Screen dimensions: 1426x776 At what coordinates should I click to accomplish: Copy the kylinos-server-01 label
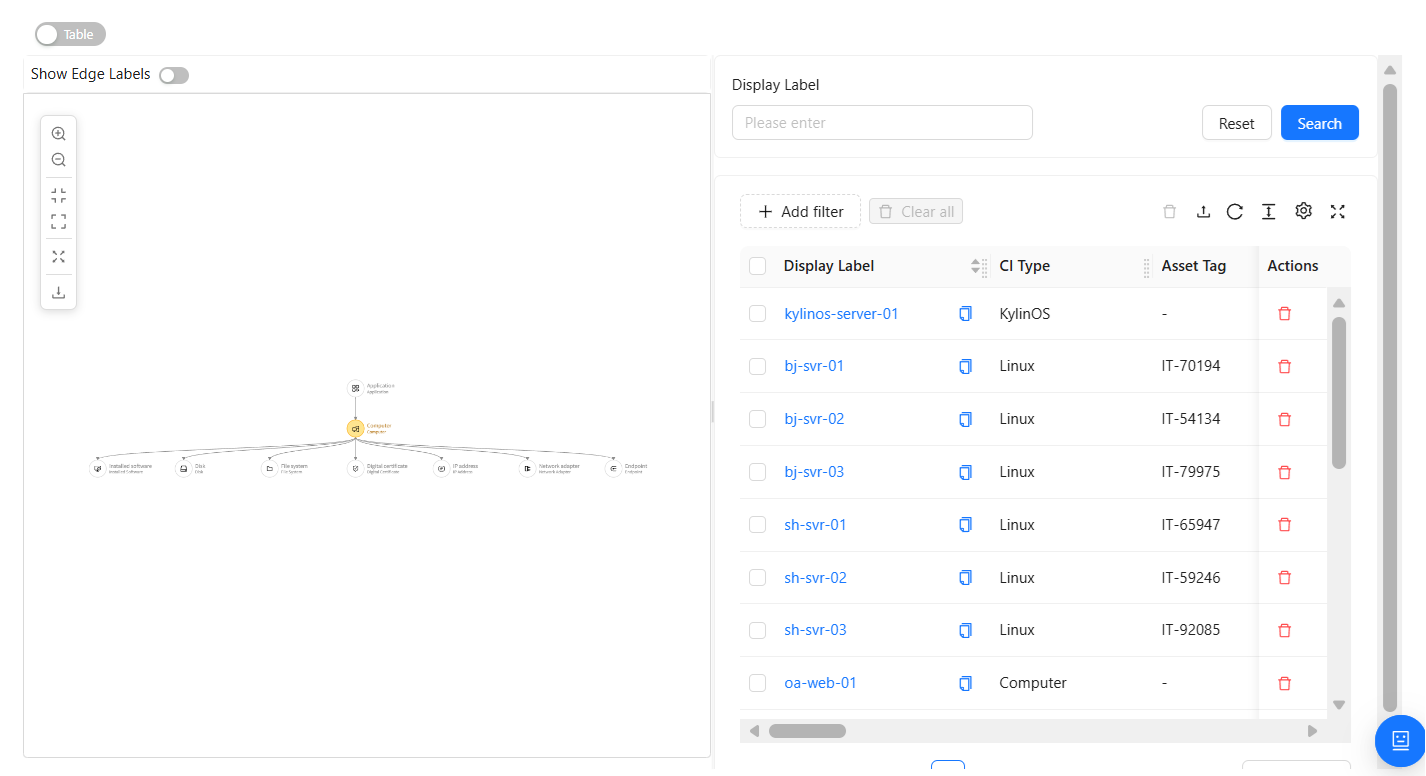(965, 314)
